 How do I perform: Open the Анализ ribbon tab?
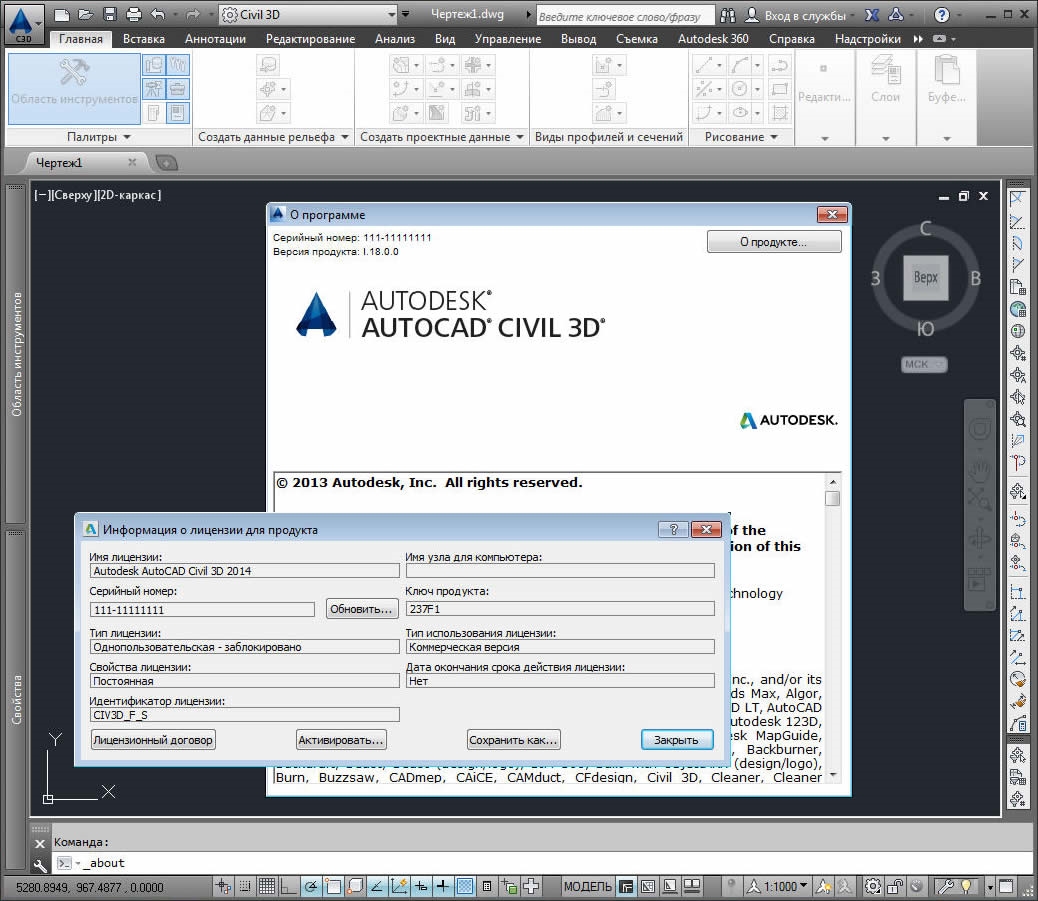click(x=394, y=39)
